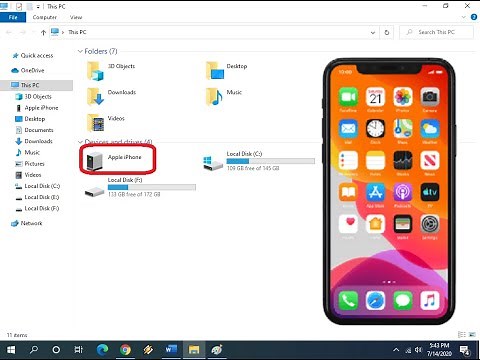The width and height of the screenshot is (480, 360).
Task: Click the 133 GB free of 172 GB text
Action: 134,194
